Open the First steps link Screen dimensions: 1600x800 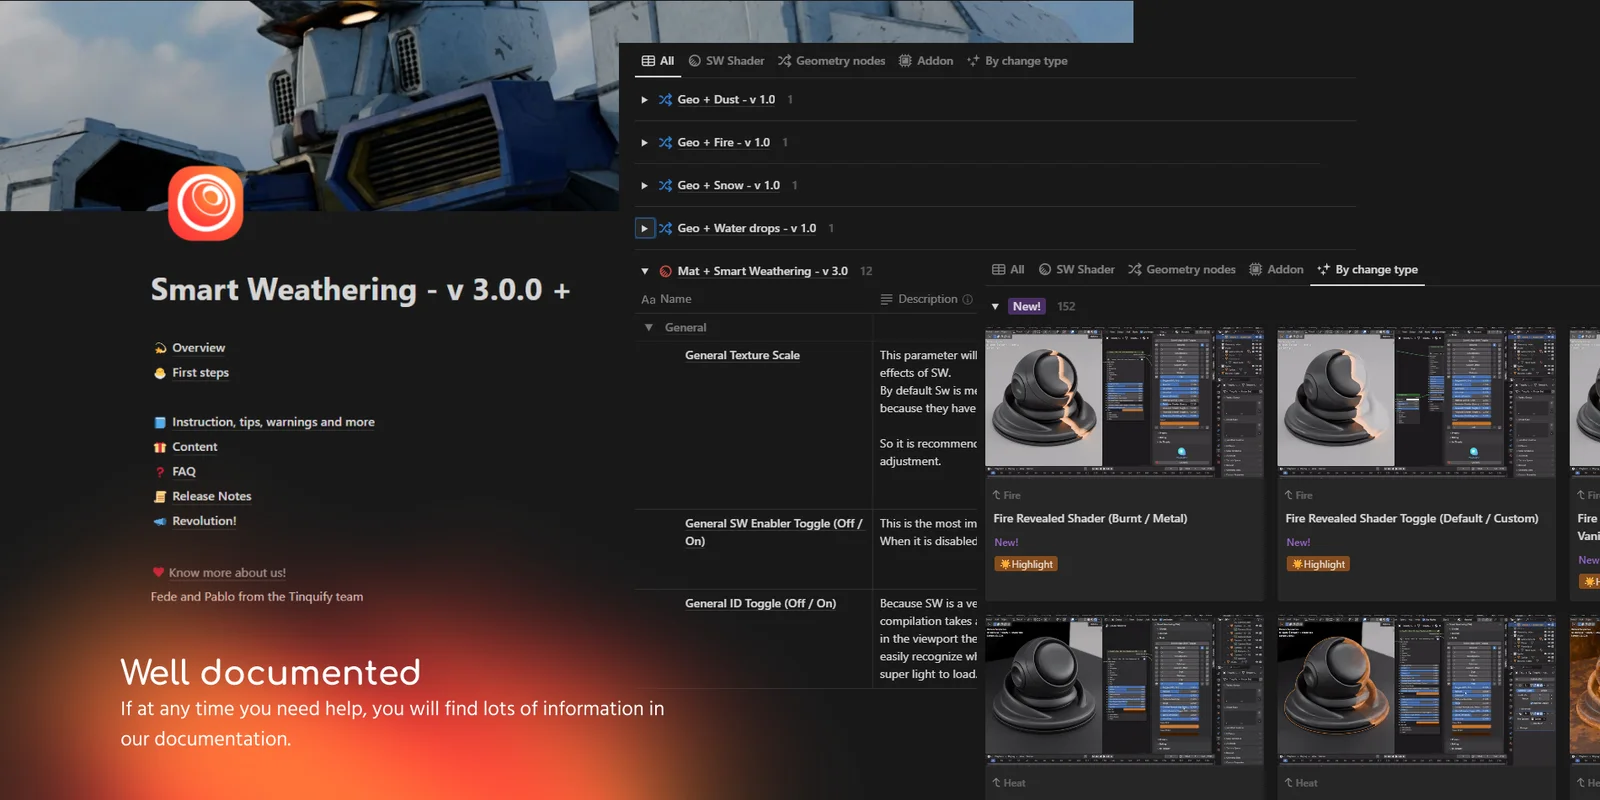pyautogui.click(x=200, y=373)
